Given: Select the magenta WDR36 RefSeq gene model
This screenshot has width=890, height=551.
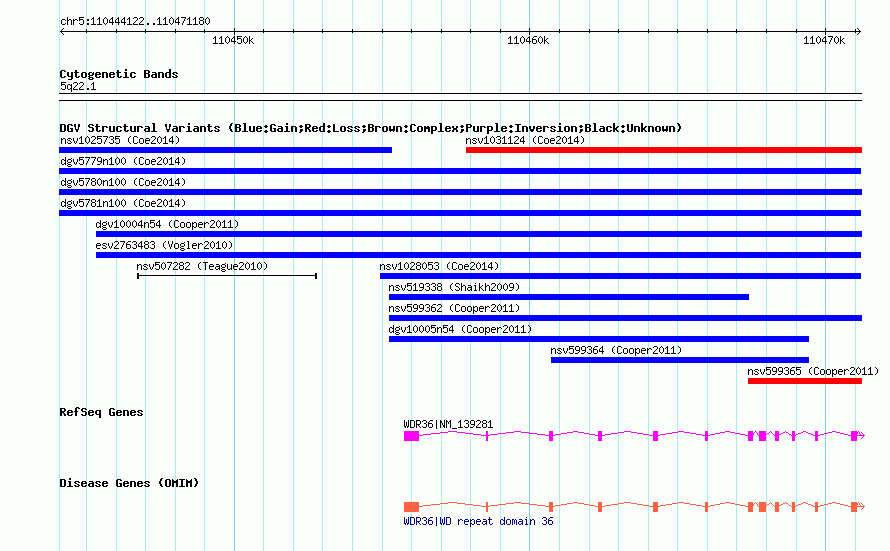Looking at the screenshot, I should point(634,436).
